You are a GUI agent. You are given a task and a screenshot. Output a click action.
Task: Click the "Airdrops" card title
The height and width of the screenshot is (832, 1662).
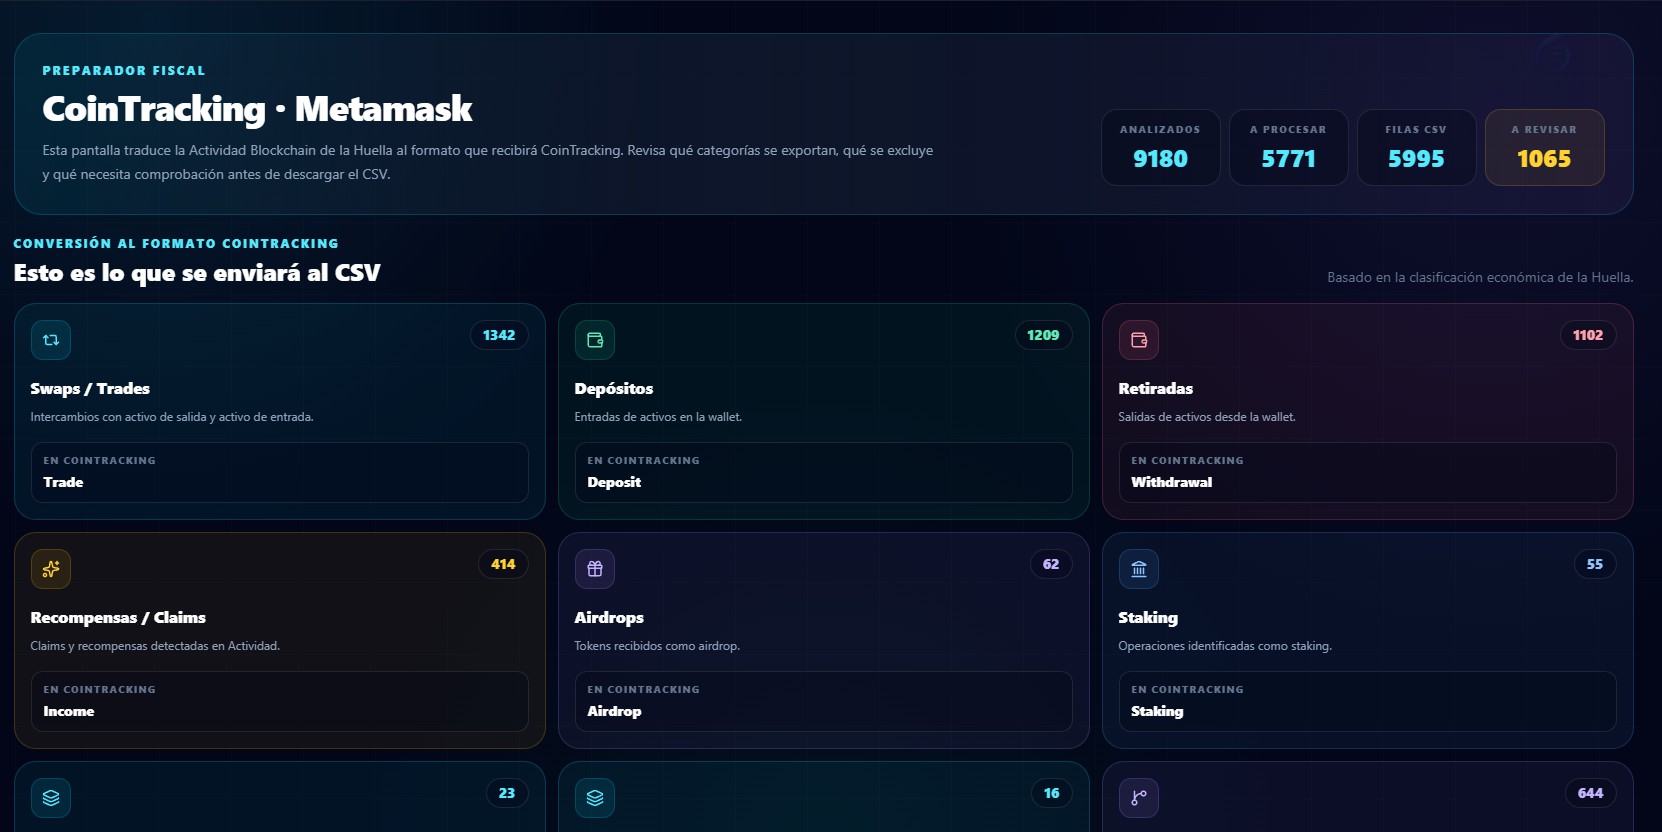609,618
